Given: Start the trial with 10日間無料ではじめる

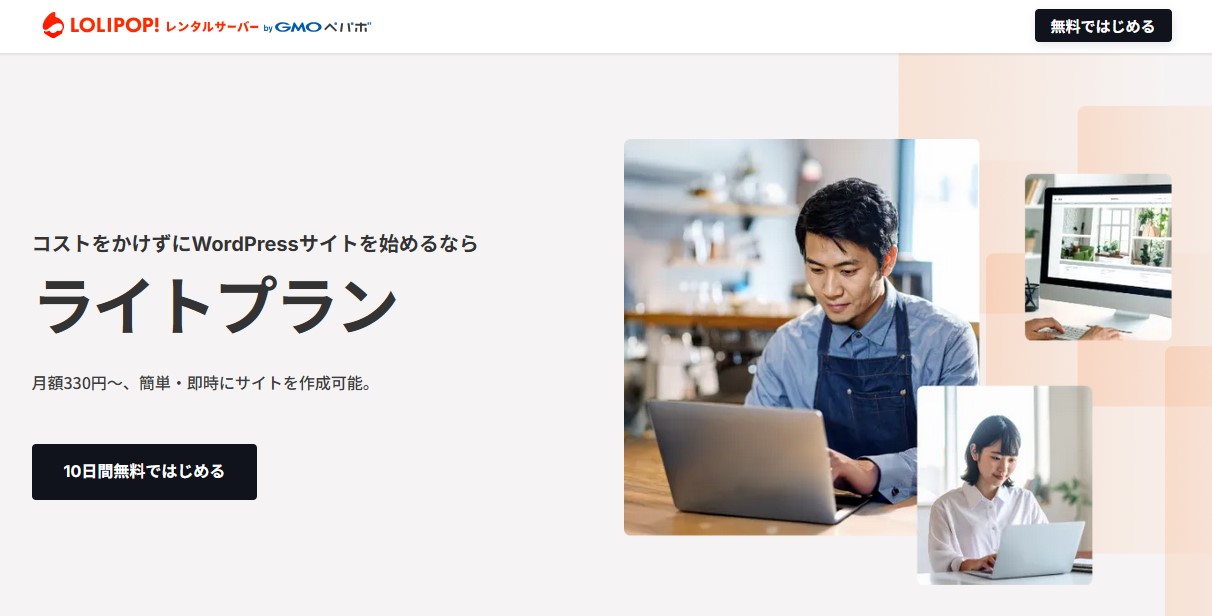Looking at the screenshot, I should point(144,472).
